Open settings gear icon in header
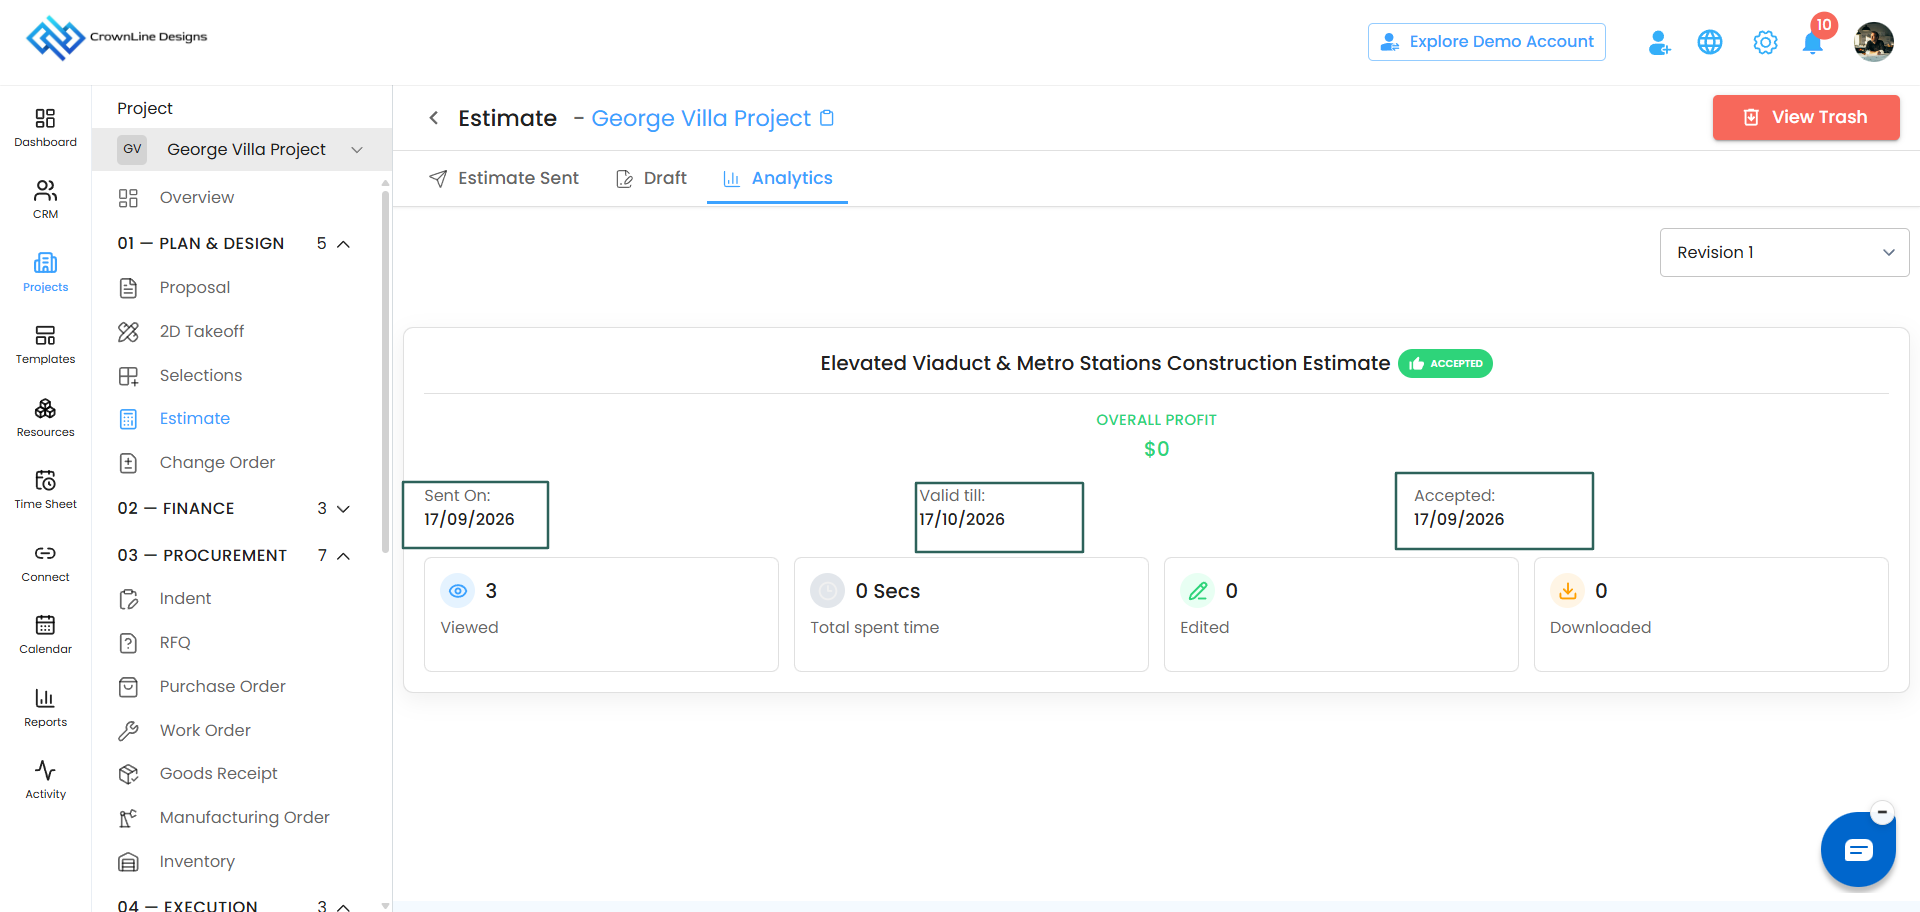 click(x=1765, y=42)
